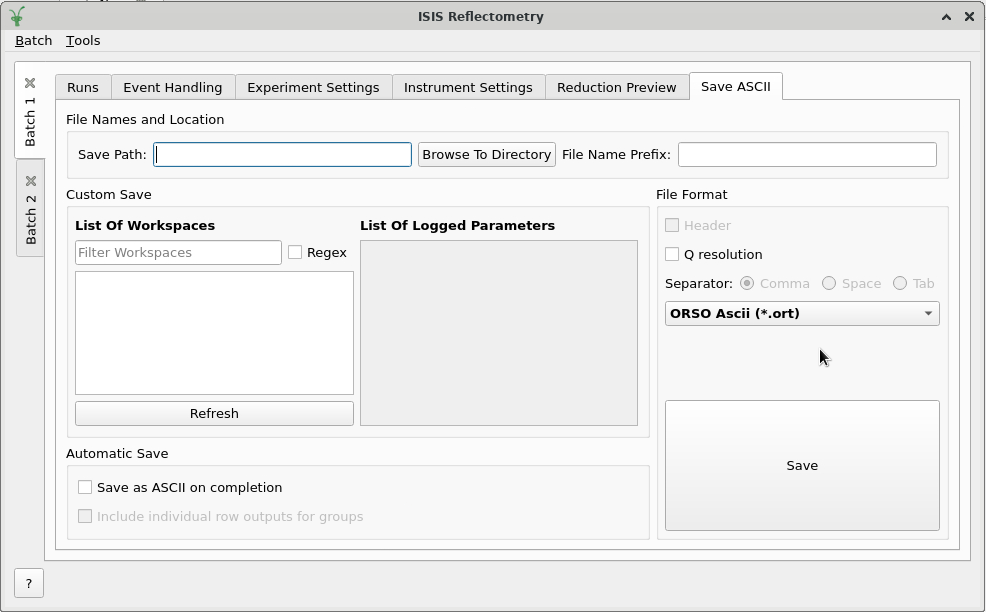
Task: Open the Tools menu
Action: click(x=83, y=40)
